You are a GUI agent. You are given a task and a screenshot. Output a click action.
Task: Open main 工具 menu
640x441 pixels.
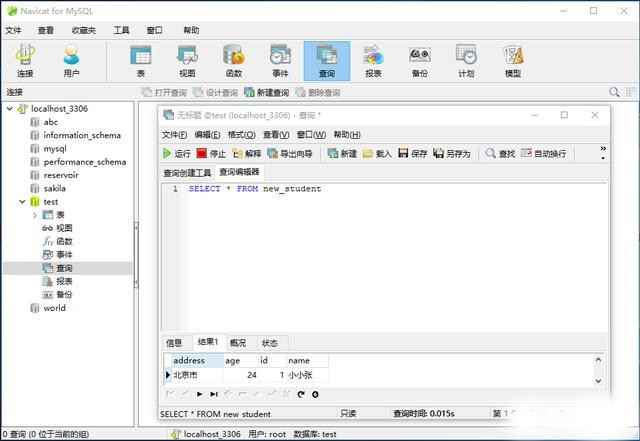pos(121,30)
